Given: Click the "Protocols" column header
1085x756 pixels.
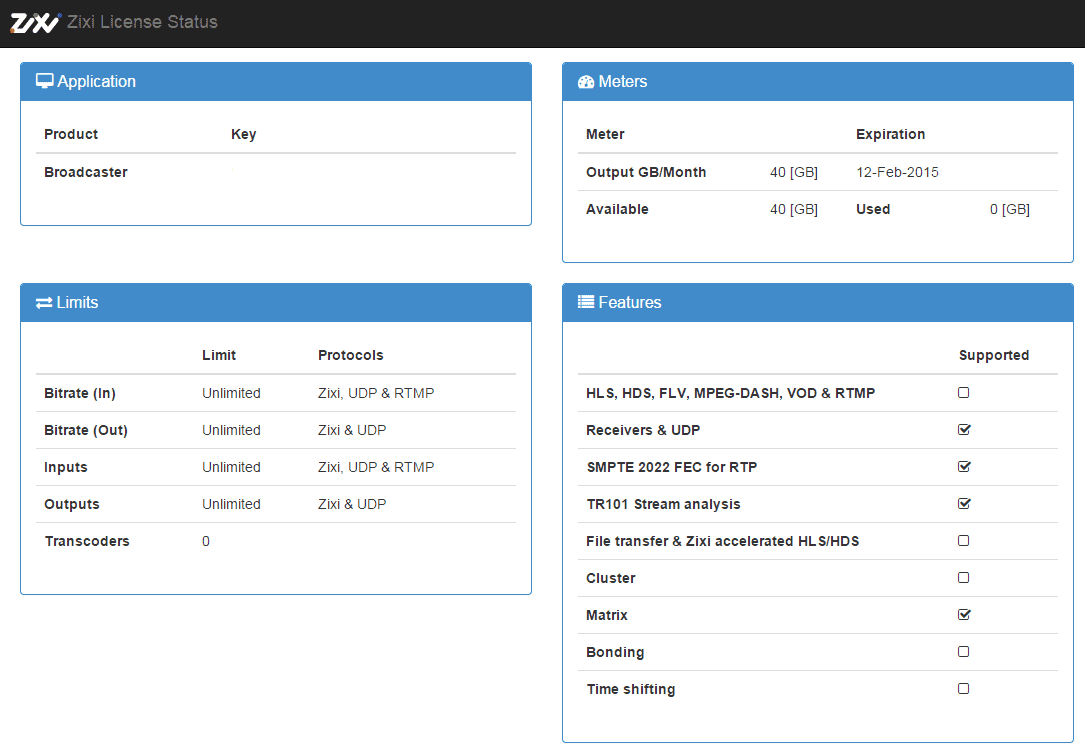Looking at the screenshot, I should click(x=351, y=356).
